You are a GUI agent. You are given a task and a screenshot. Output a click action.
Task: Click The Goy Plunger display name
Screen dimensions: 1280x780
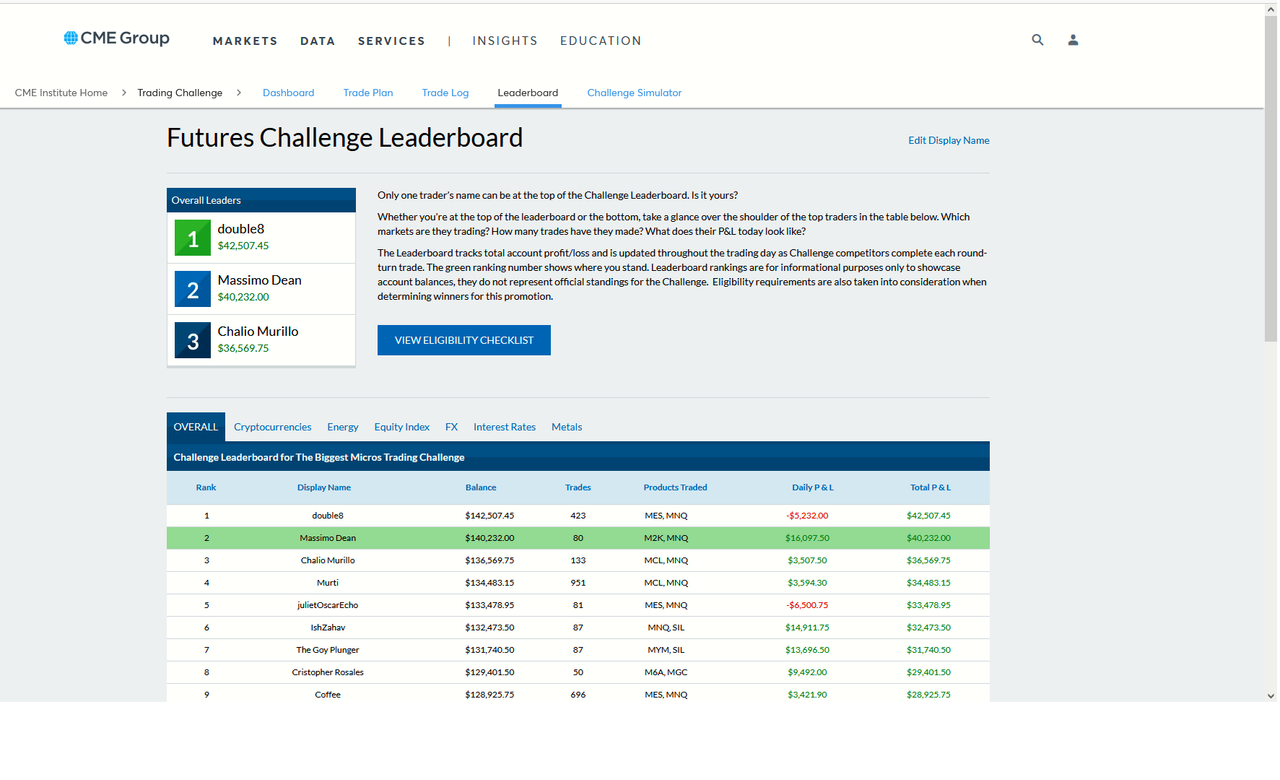[328, 650]
